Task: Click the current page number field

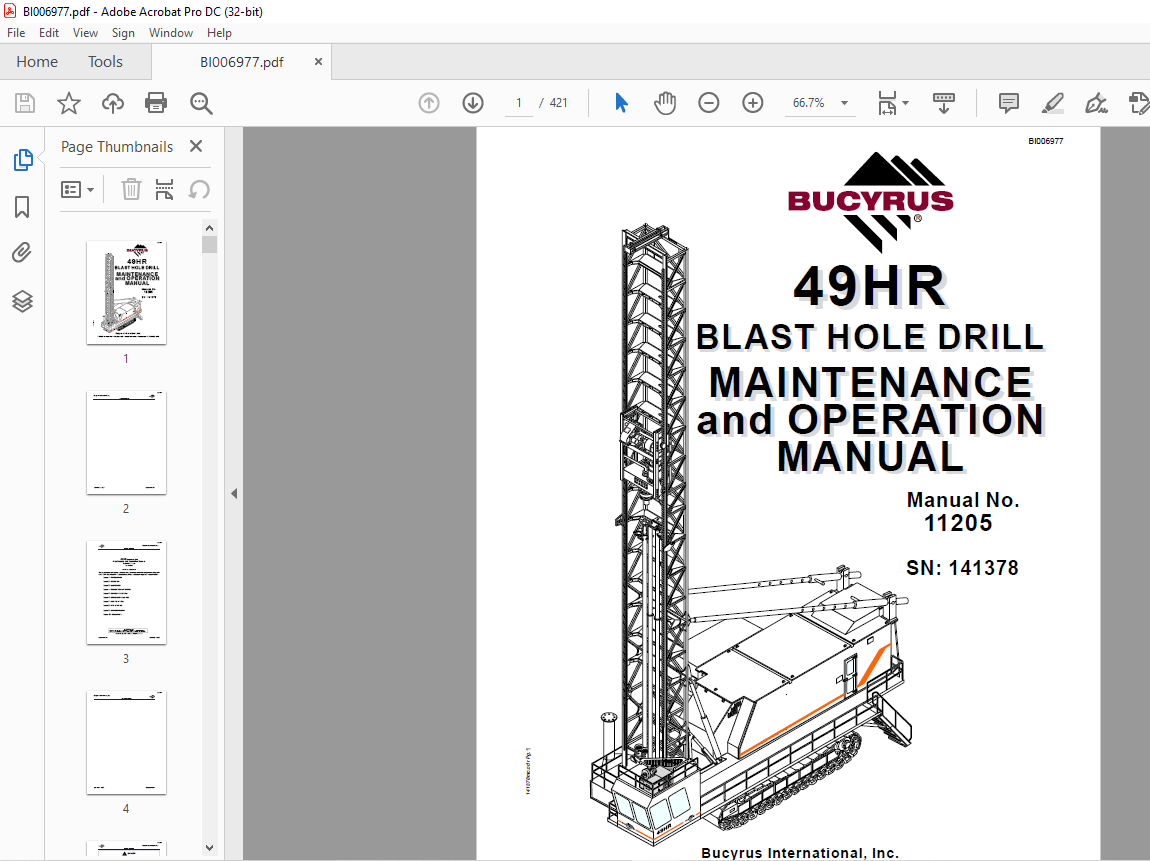Action: 519,103
